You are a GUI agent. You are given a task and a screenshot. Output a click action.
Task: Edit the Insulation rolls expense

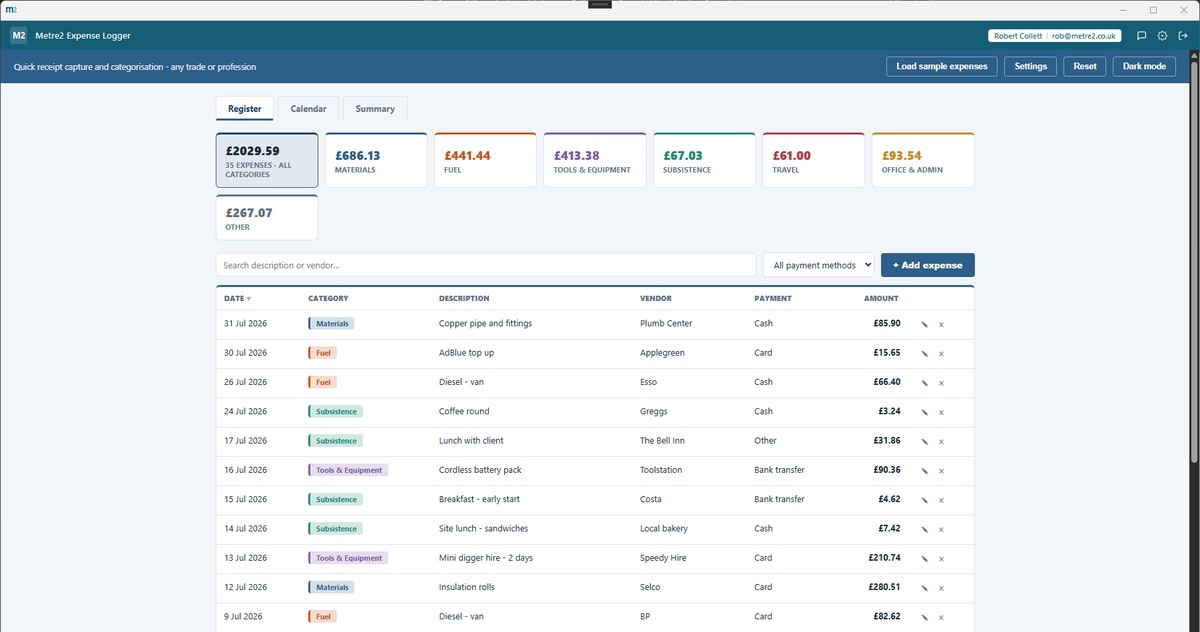coord(924,587)
